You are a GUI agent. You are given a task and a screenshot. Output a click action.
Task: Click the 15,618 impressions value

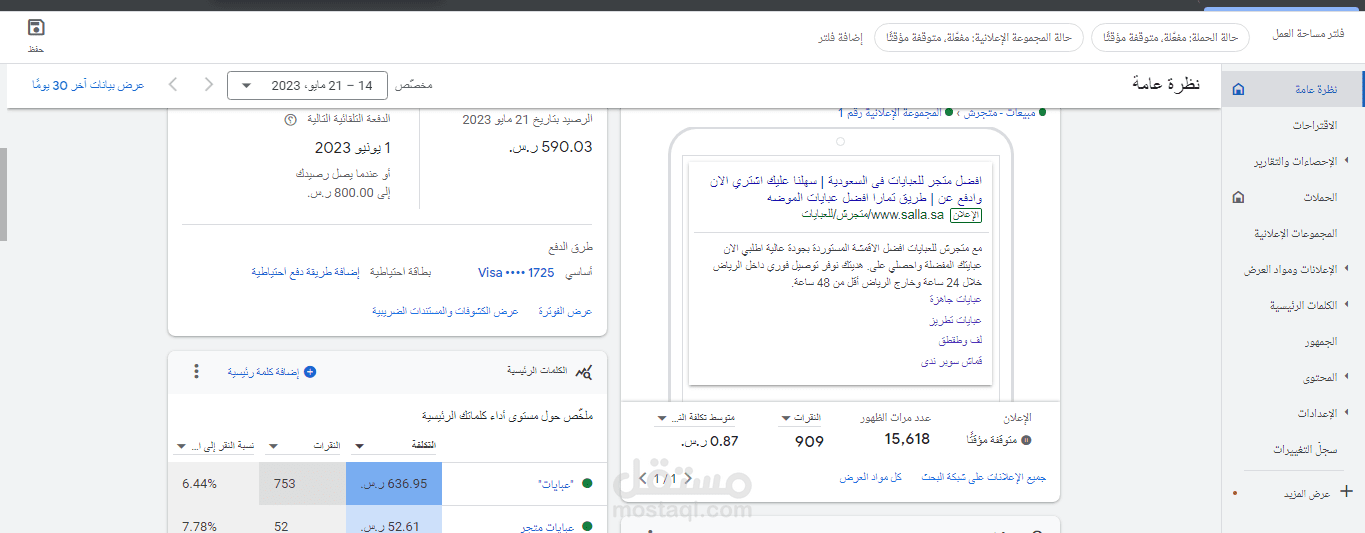tap(907, 439)
